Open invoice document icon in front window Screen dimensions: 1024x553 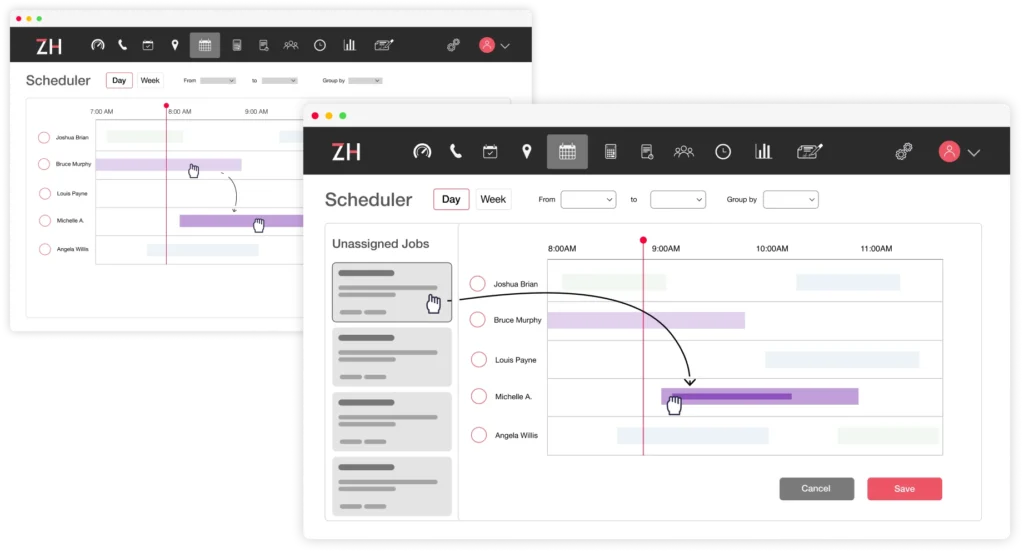tap(647, 152)
